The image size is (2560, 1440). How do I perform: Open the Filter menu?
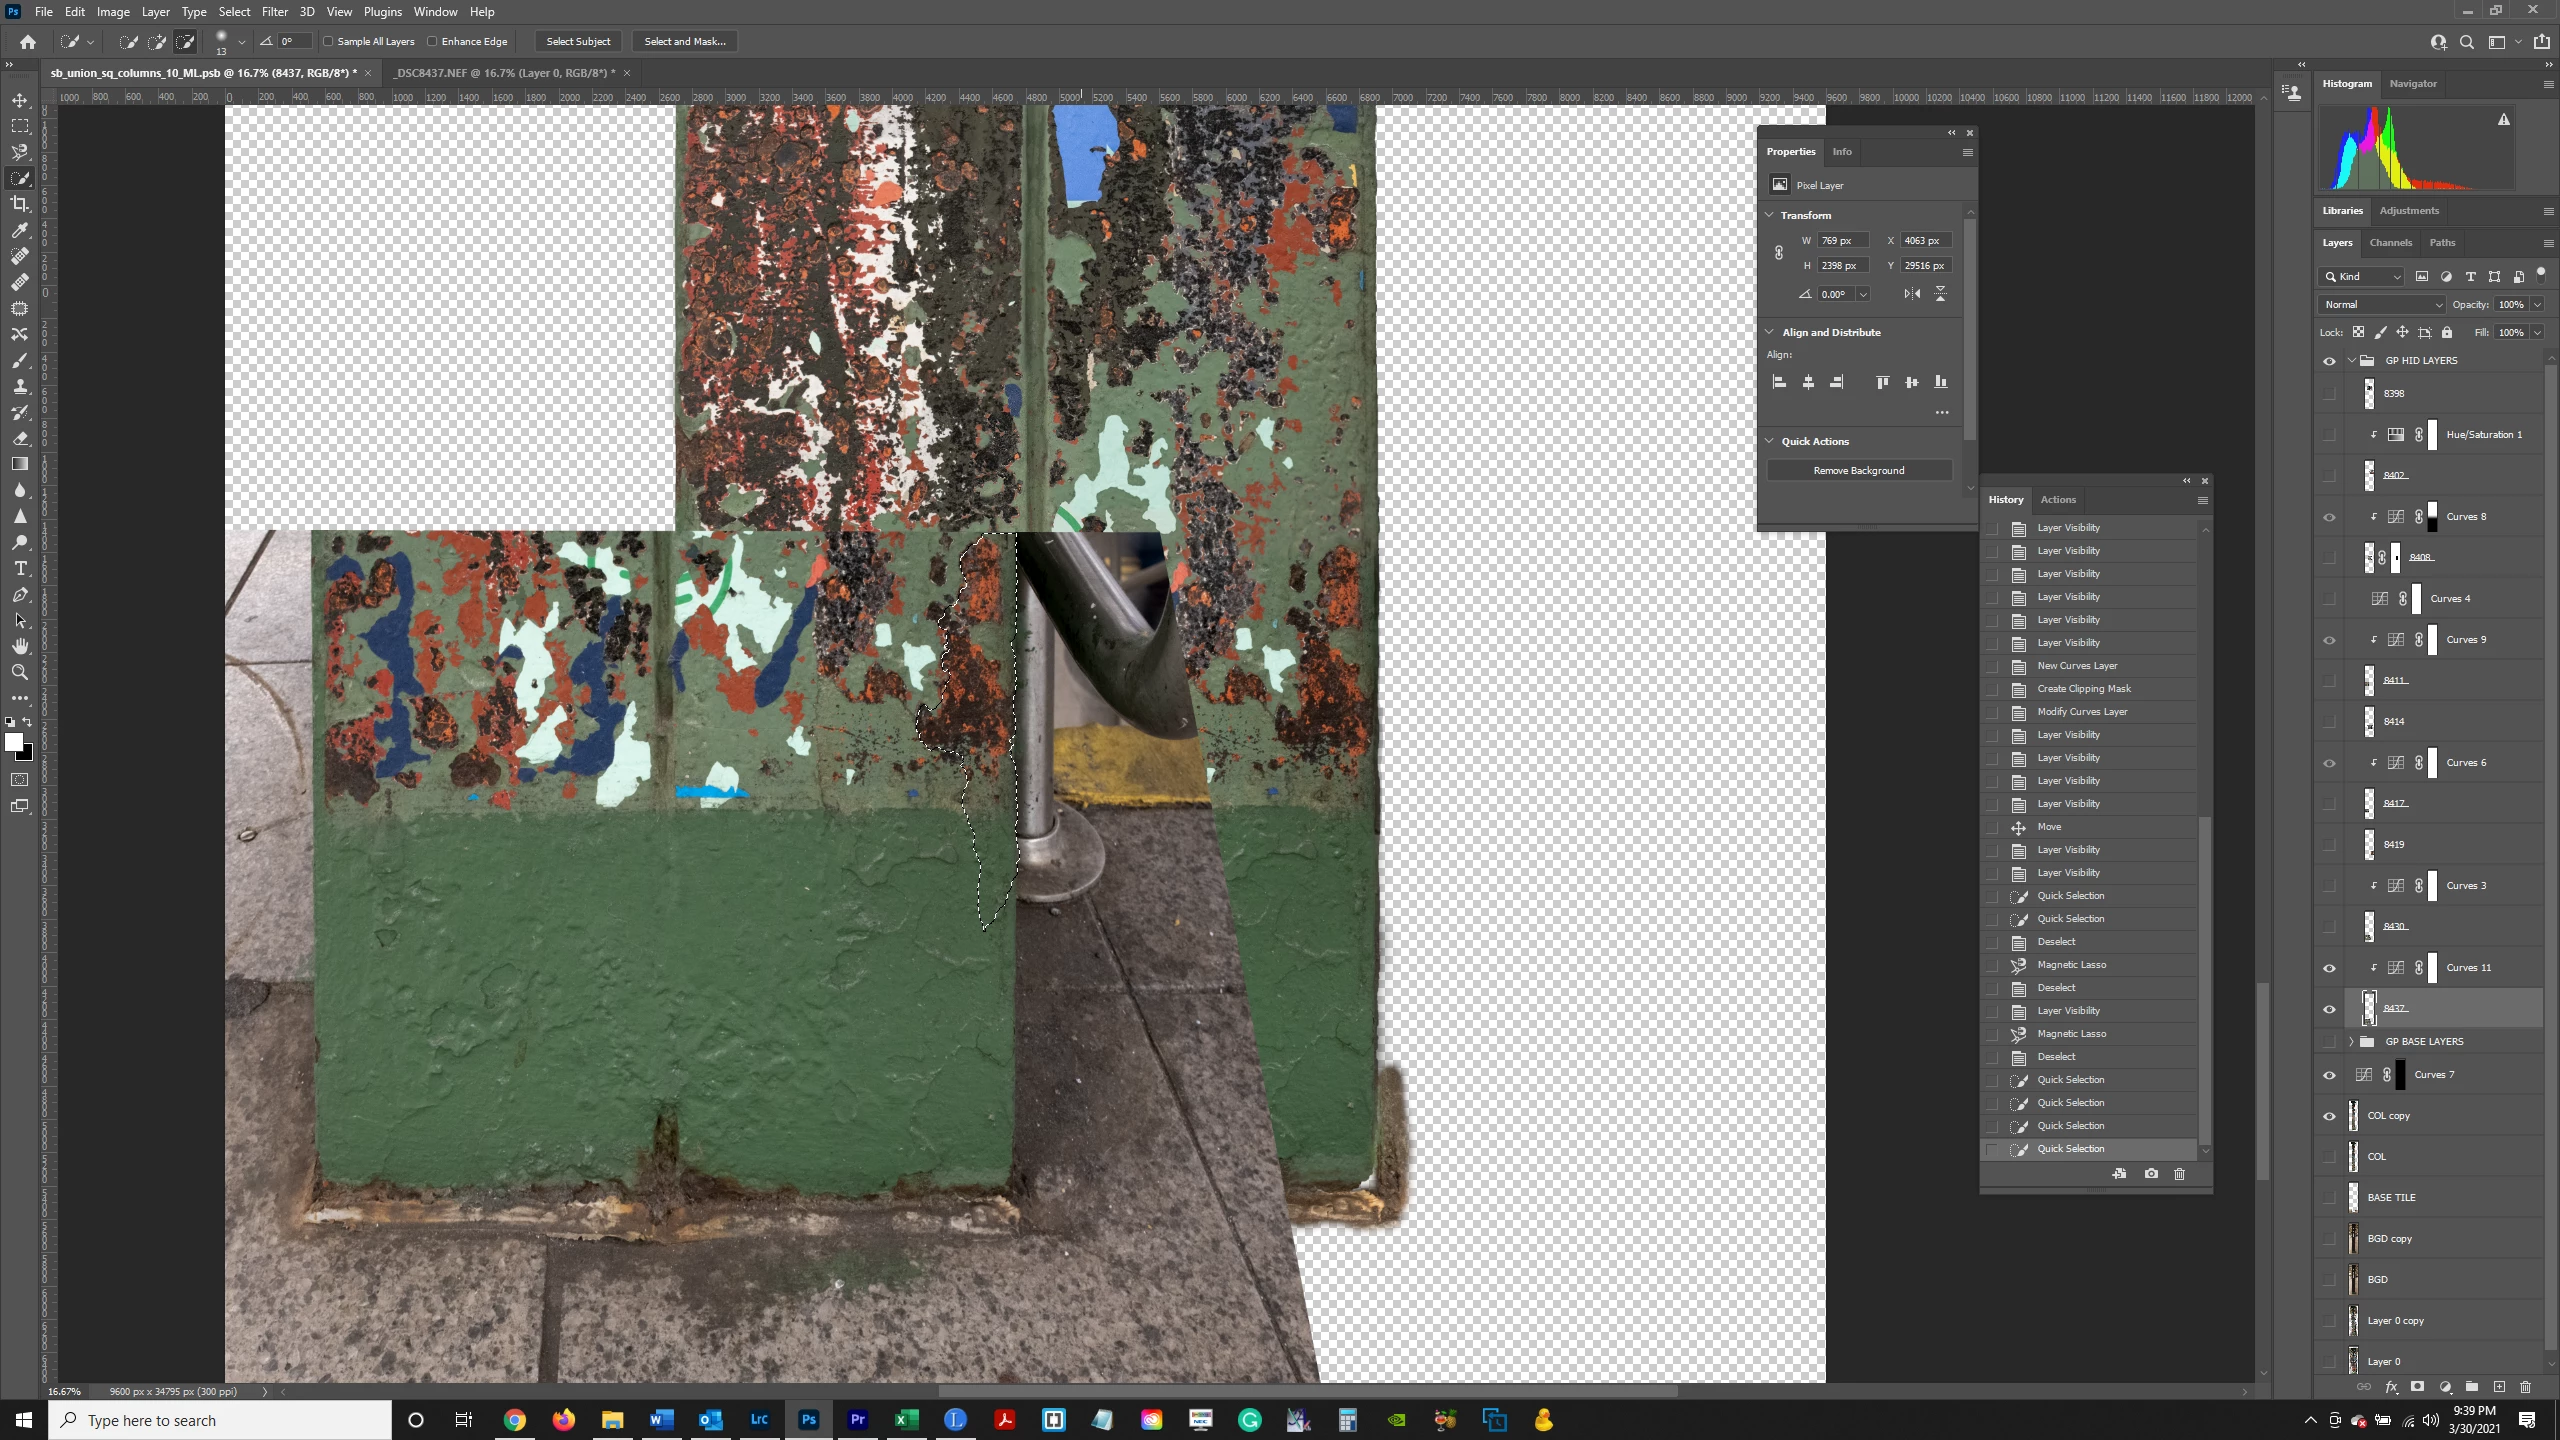[x=274, y=12]
